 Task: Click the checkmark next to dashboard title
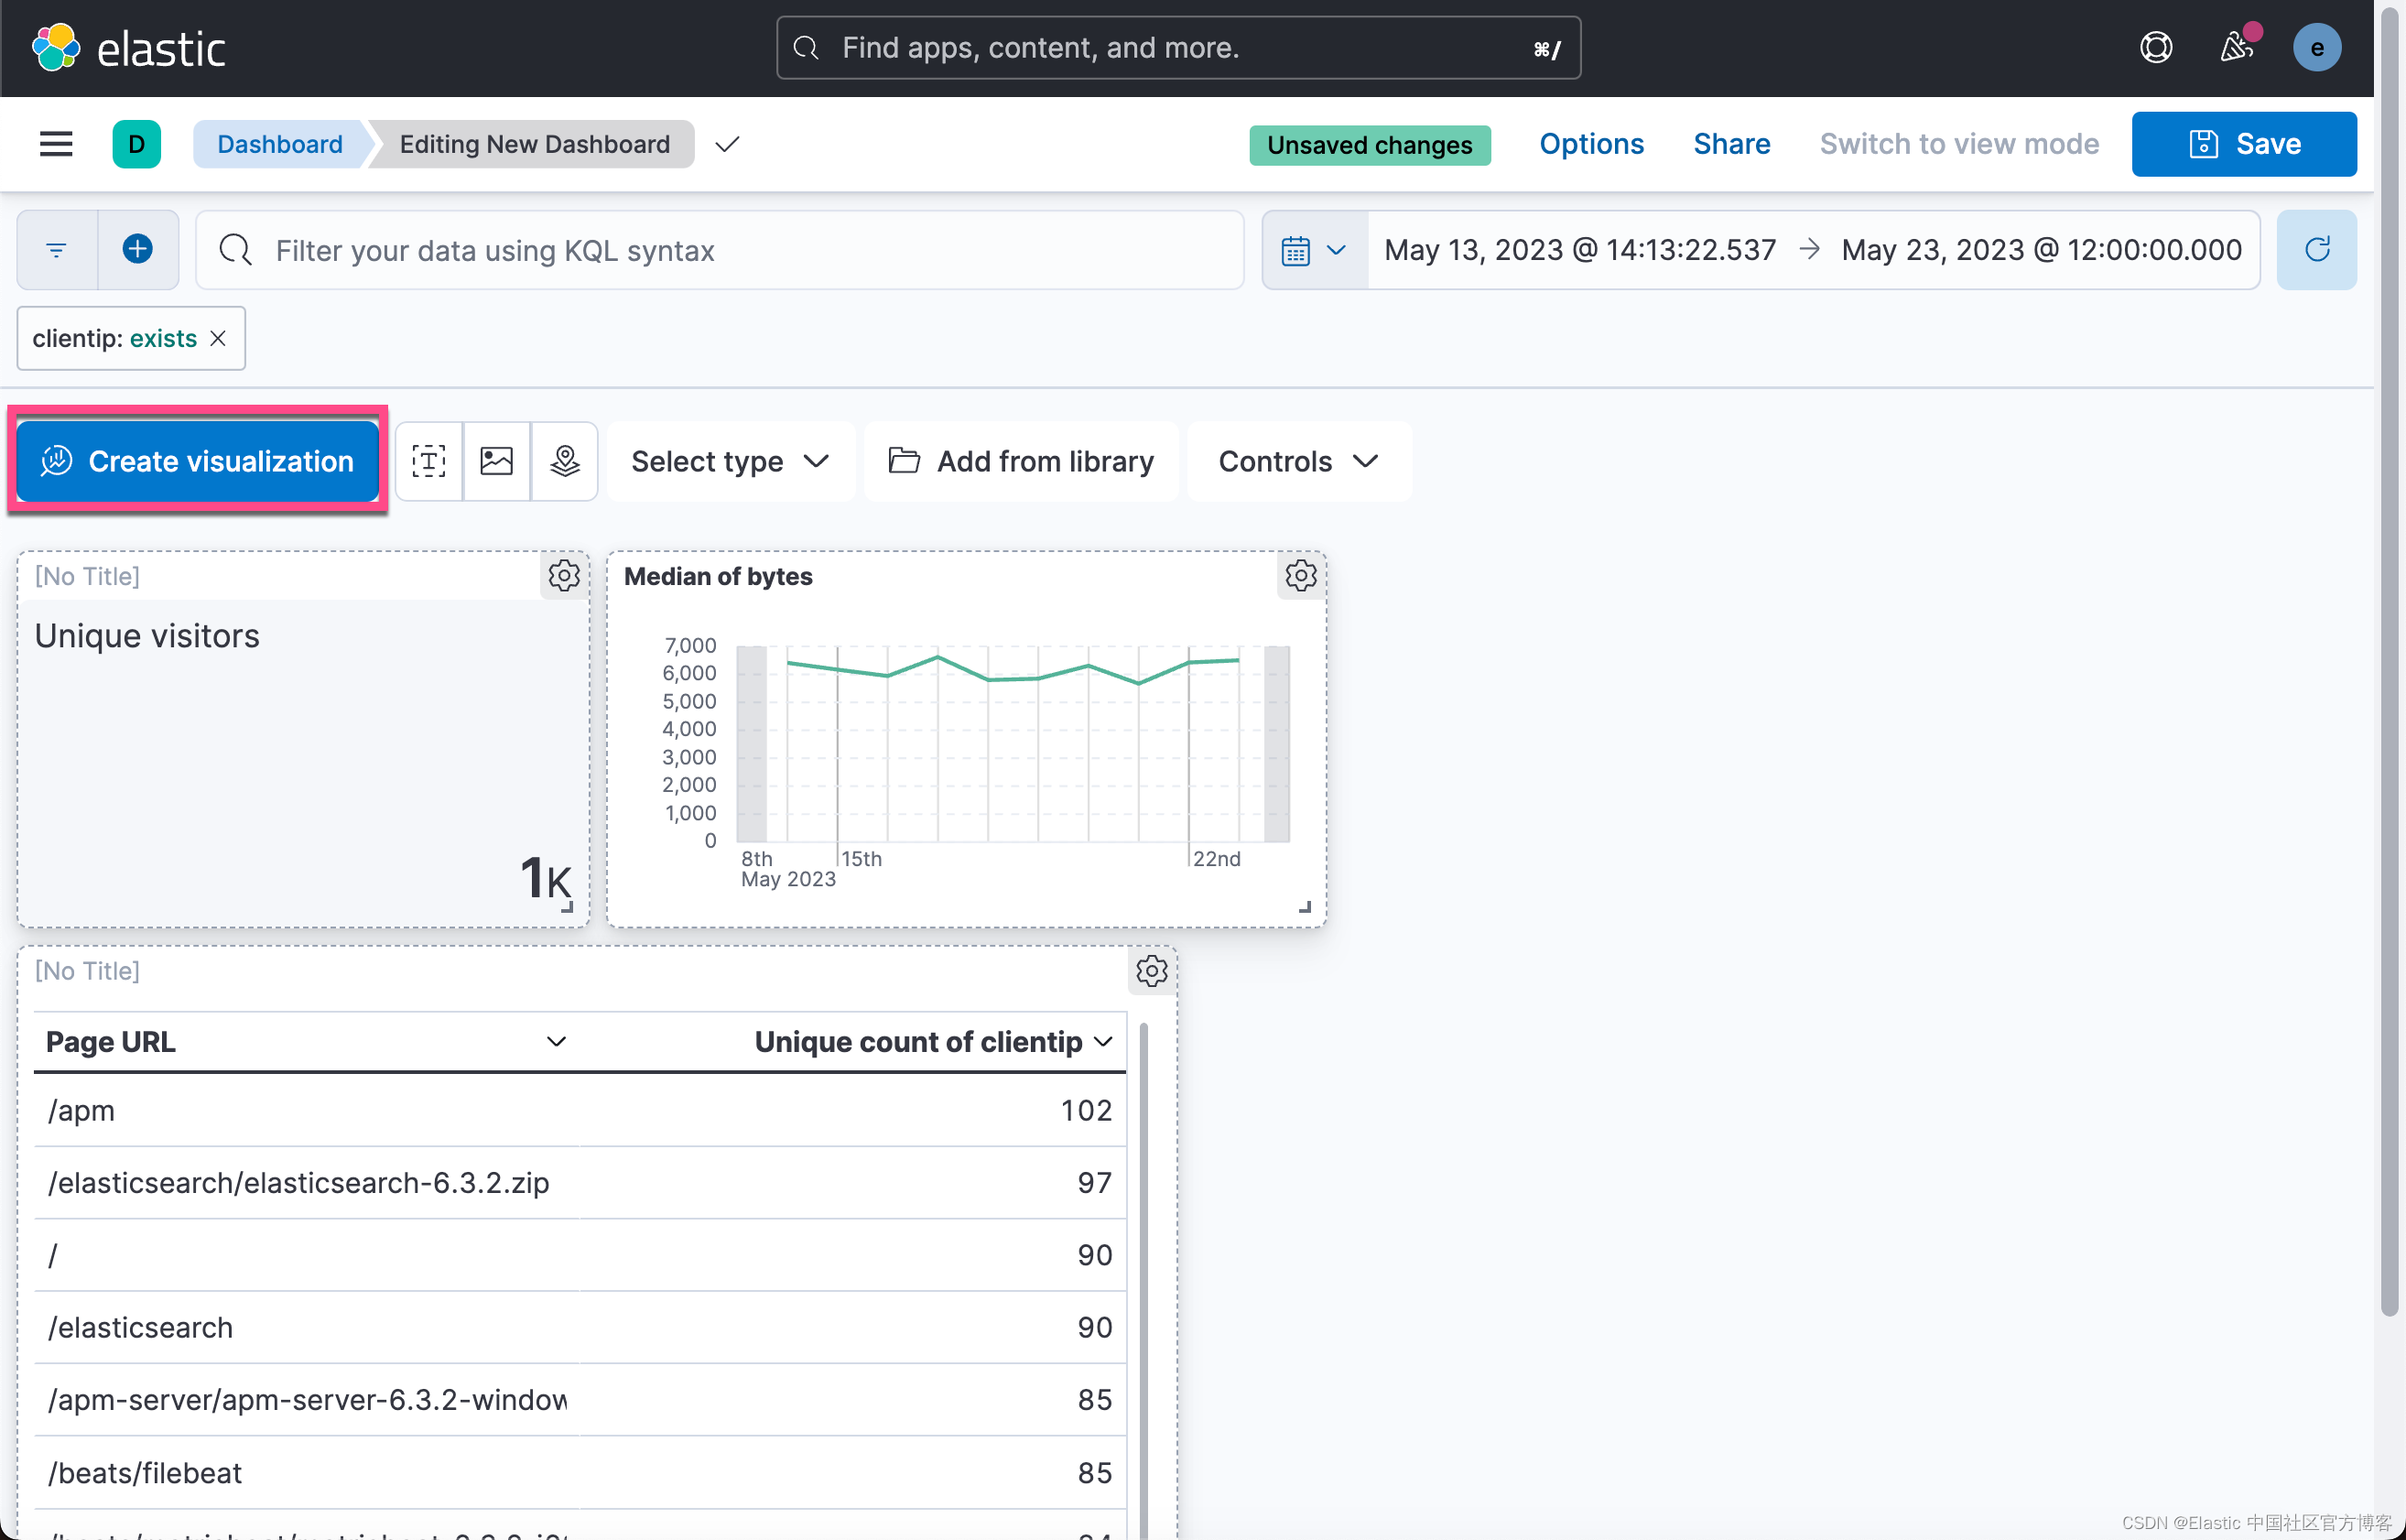click(728, 144)
